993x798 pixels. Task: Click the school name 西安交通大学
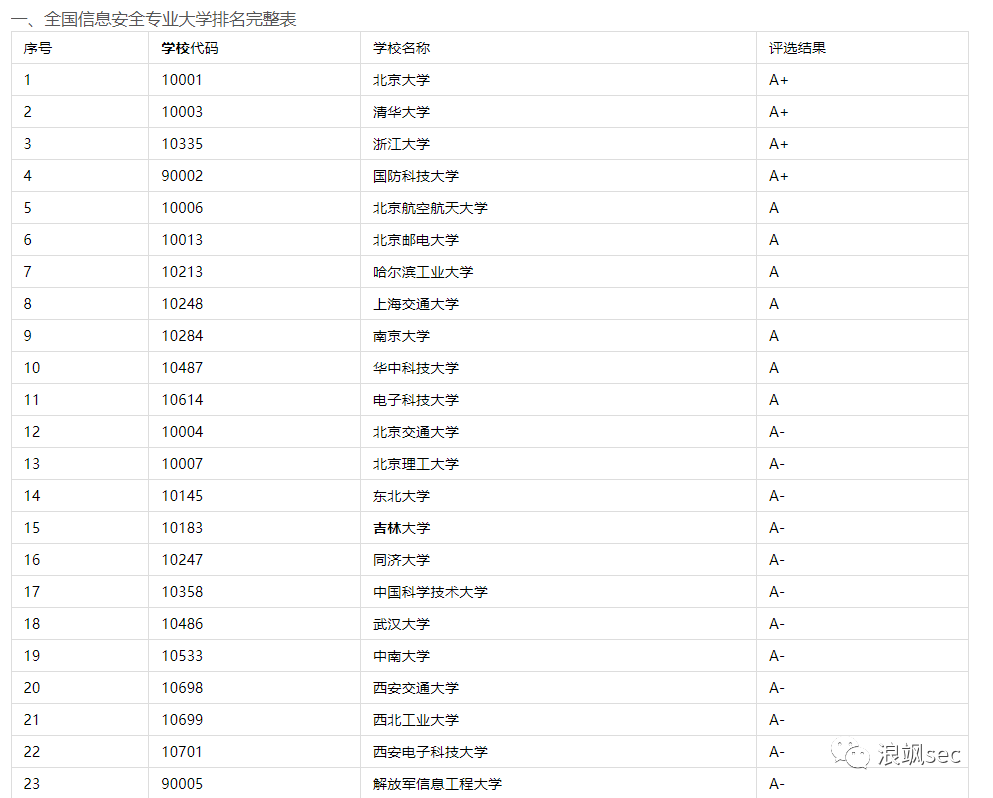coord(416,688)
